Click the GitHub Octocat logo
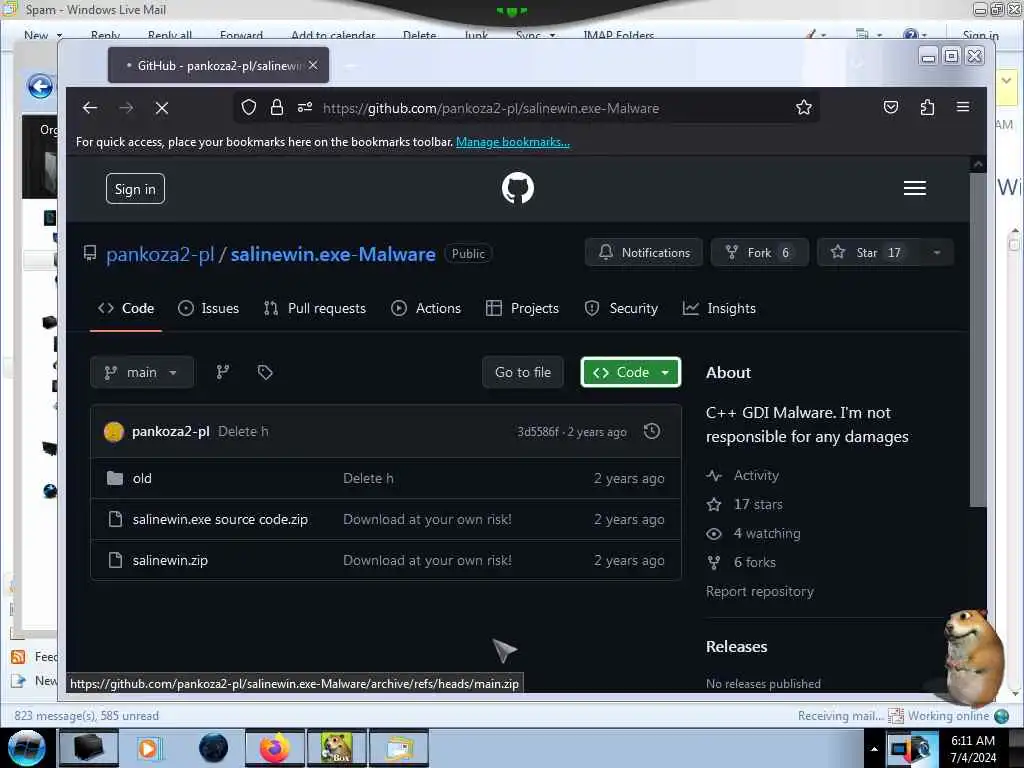Image resolution: width=1024 pixels, height=768 pixels. click(x=518, y=188)
